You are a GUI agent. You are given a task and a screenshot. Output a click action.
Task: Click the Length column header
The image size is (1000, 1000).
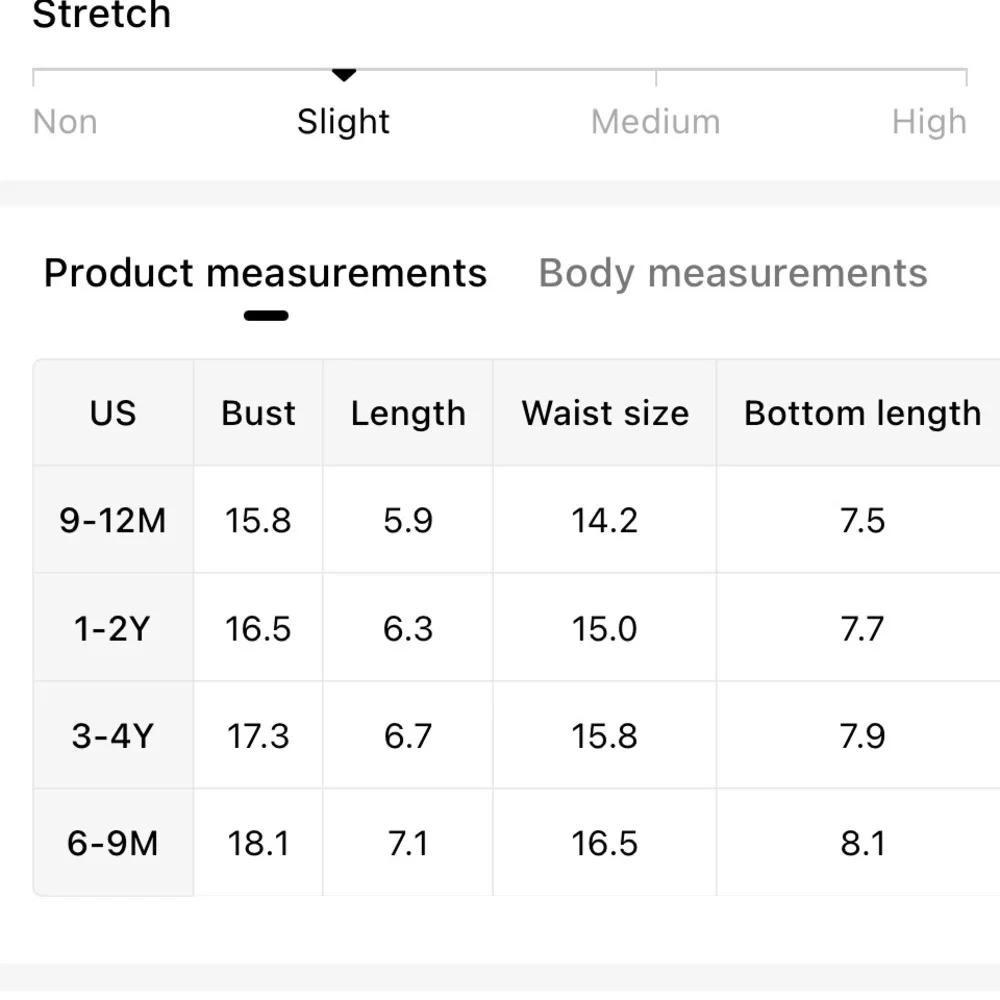pyautogui.click(x=408, y=413)
